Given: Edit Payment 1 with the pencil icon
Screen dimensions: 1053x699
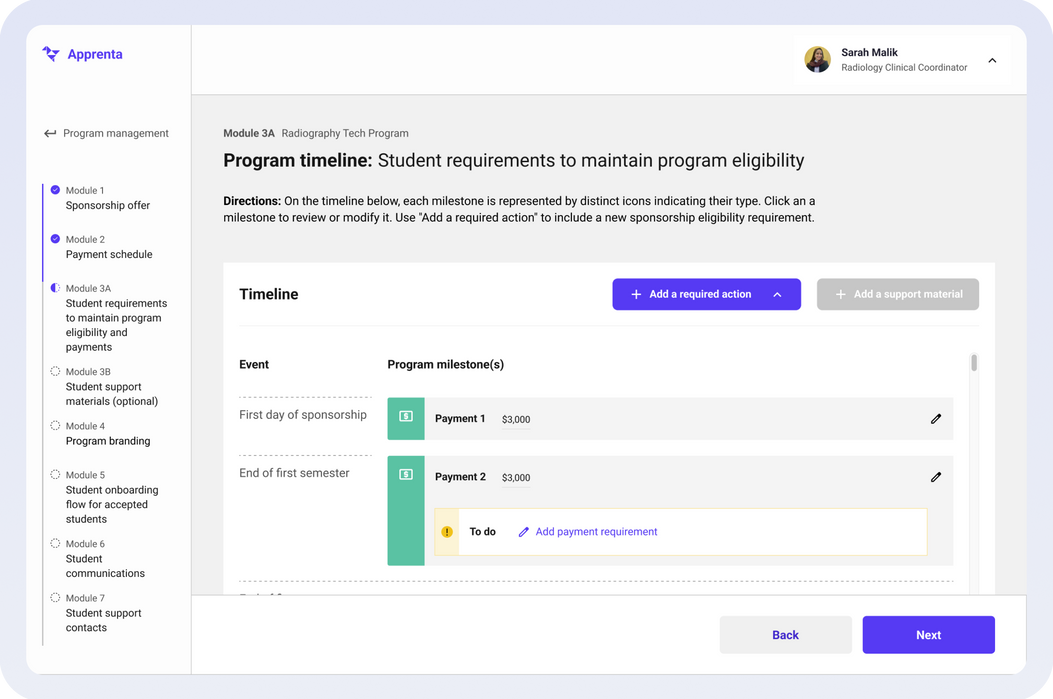Looking at the screenshot, I should point(935,419).
